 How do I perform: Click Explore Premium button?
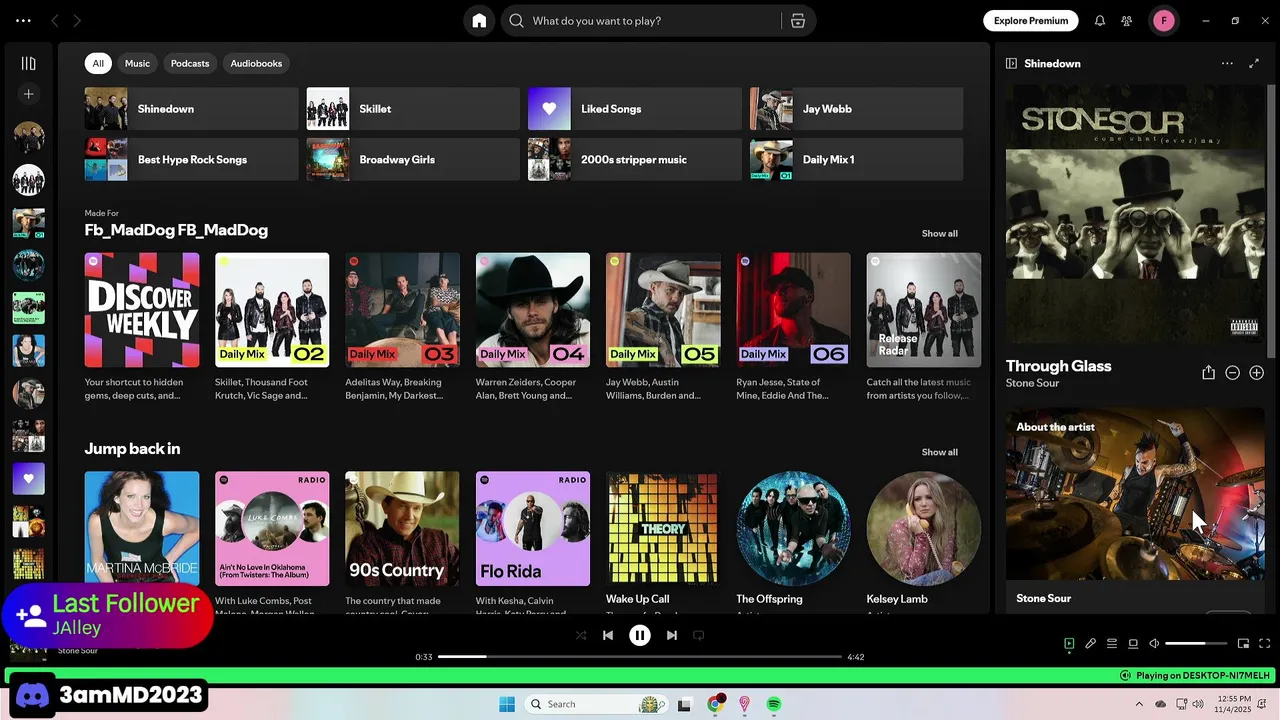(1031, 21)
